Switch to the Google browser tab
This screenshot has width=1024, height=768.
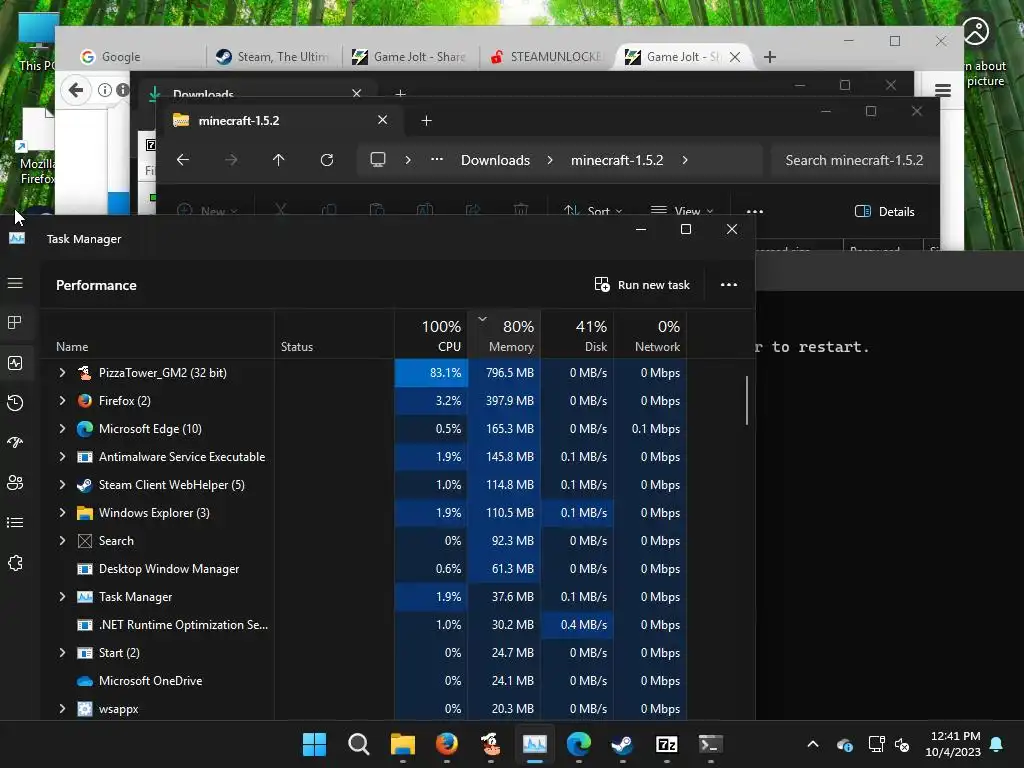click(139, 57)
